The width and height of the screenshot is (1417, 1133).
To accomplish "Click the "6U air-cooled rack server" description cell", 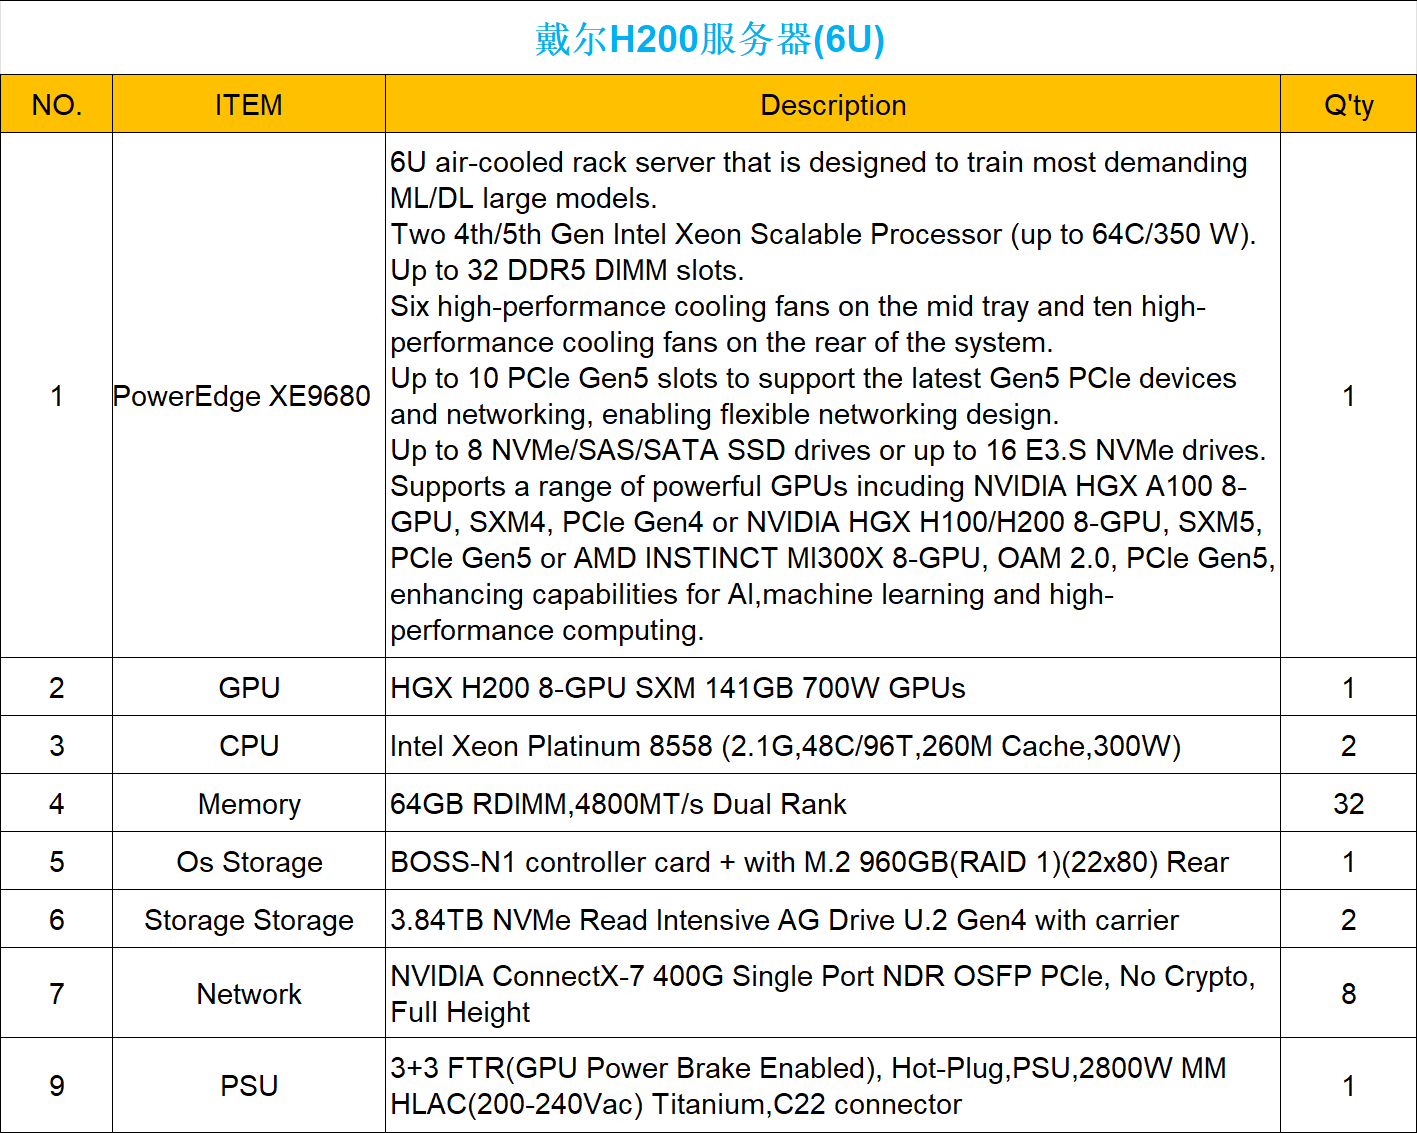I will (x=833, y=396).
